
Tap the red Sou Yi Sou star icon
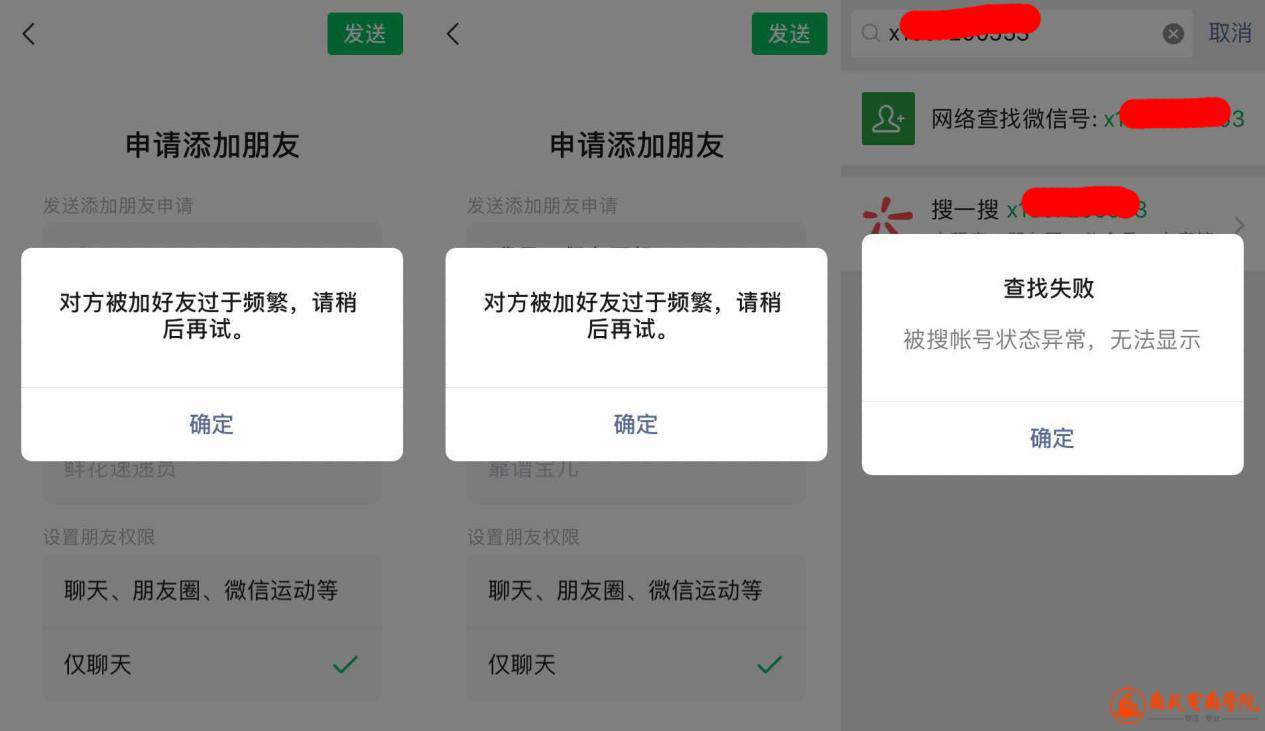[888, 214]
